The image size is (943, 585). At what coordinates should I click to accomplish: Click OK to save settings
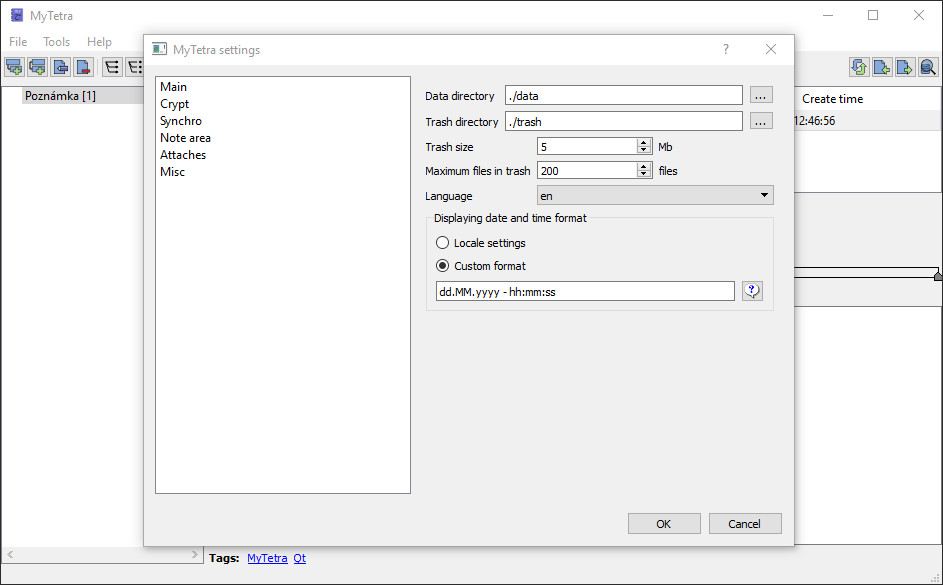[664, 524]
